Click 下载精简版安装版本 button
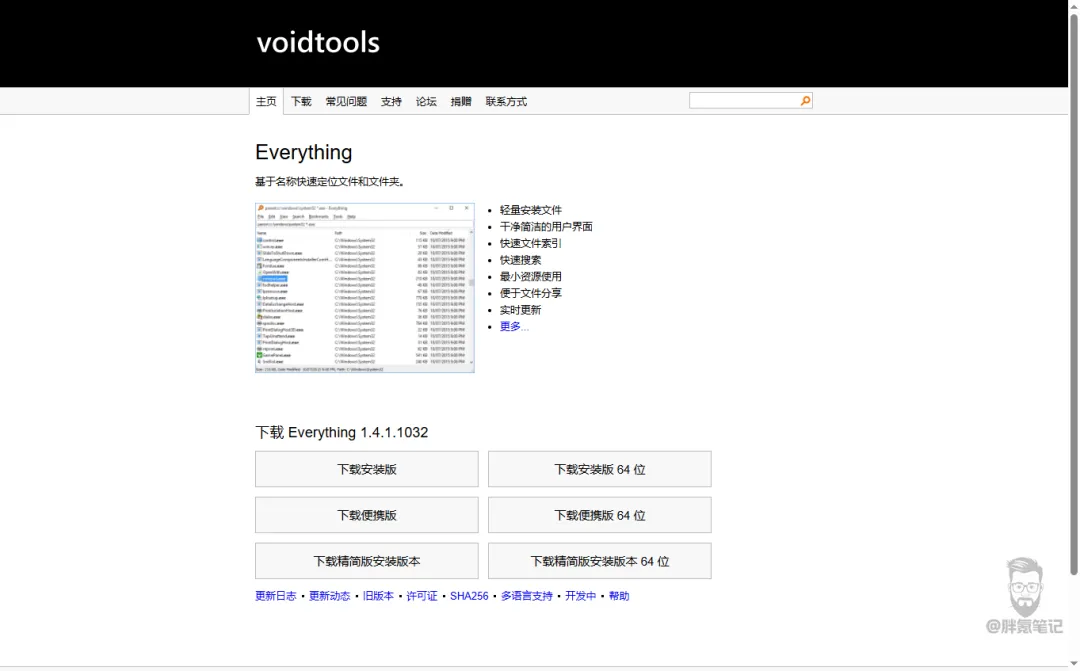Image resolution: width=1080 pixels, height=671 pixels. (366, 561)
